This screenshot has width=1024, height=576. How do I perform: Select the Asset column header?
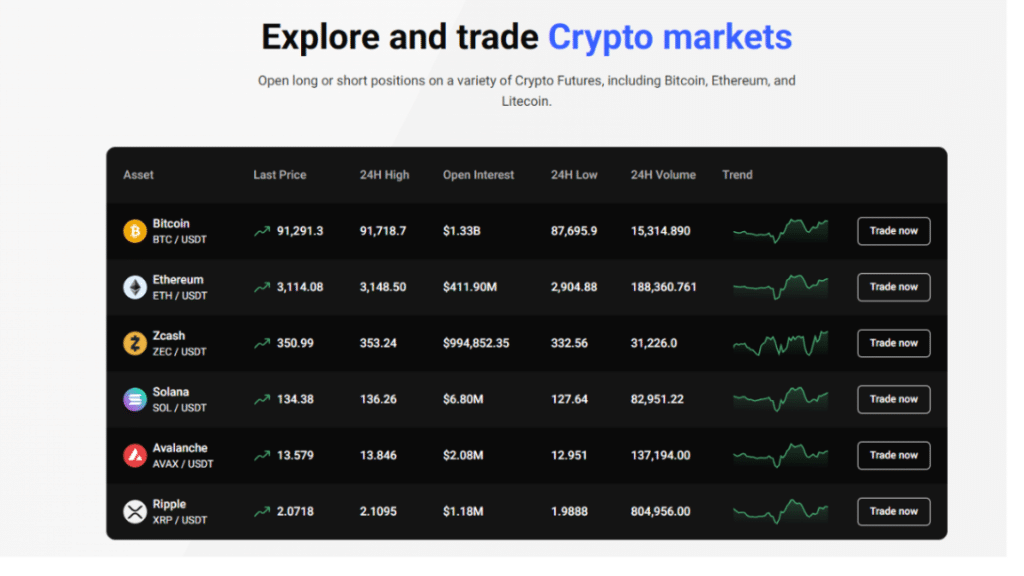[x=137, y=175]
